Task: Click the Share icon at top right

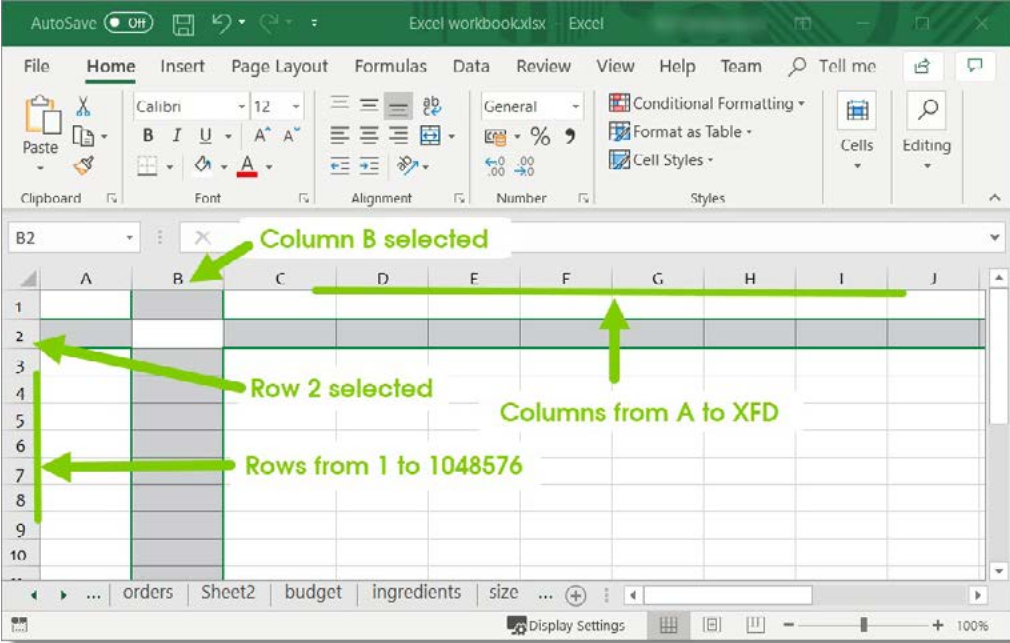Action: click(922, 66)
